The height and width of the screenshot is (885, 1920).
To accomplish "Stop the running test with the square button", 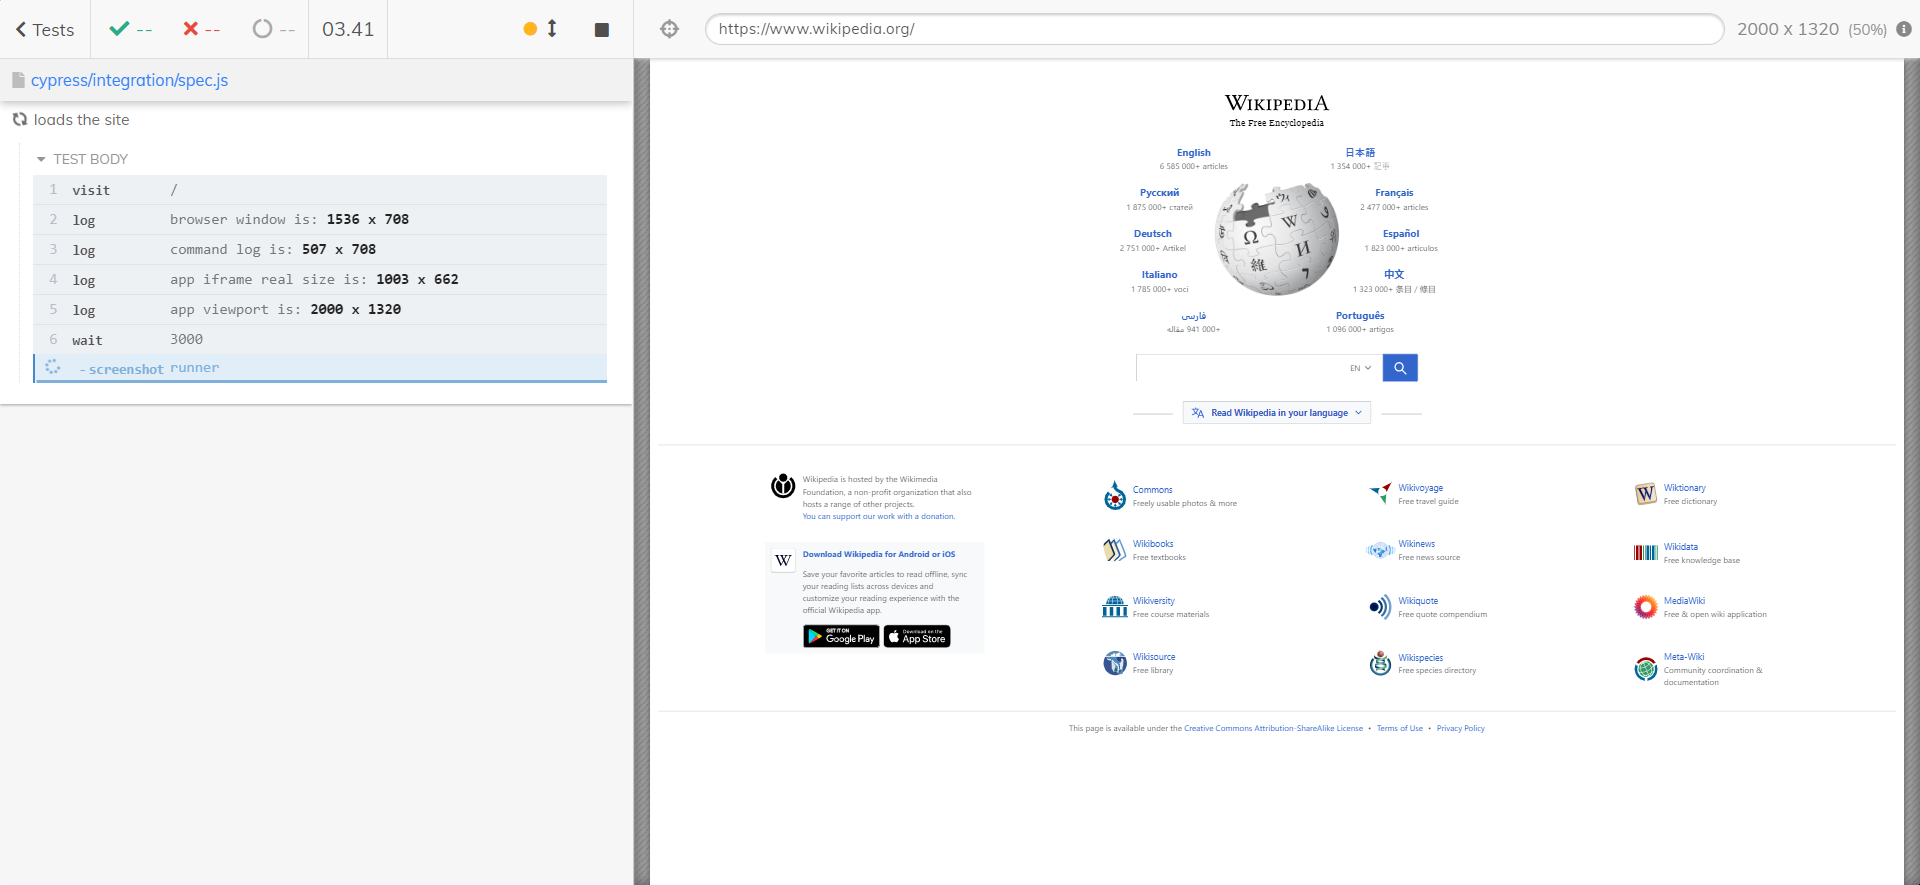I will click(x=602, y=30).
